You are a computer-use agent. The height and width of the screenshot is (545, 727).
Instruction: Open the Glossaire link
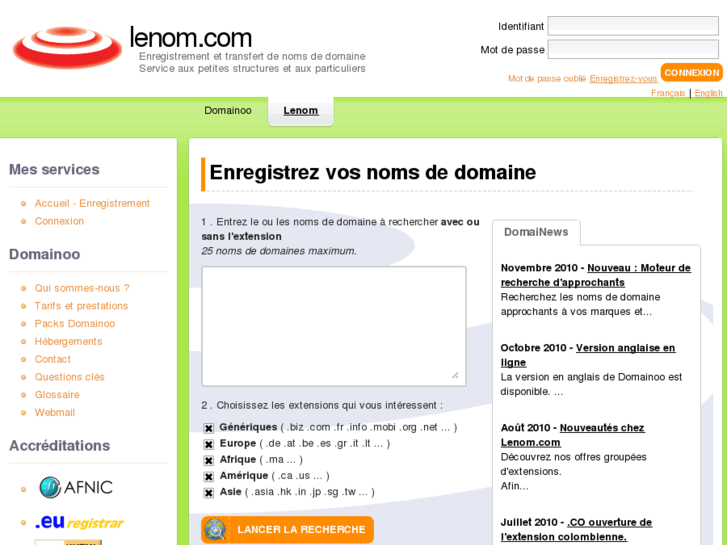click(57, 395)
